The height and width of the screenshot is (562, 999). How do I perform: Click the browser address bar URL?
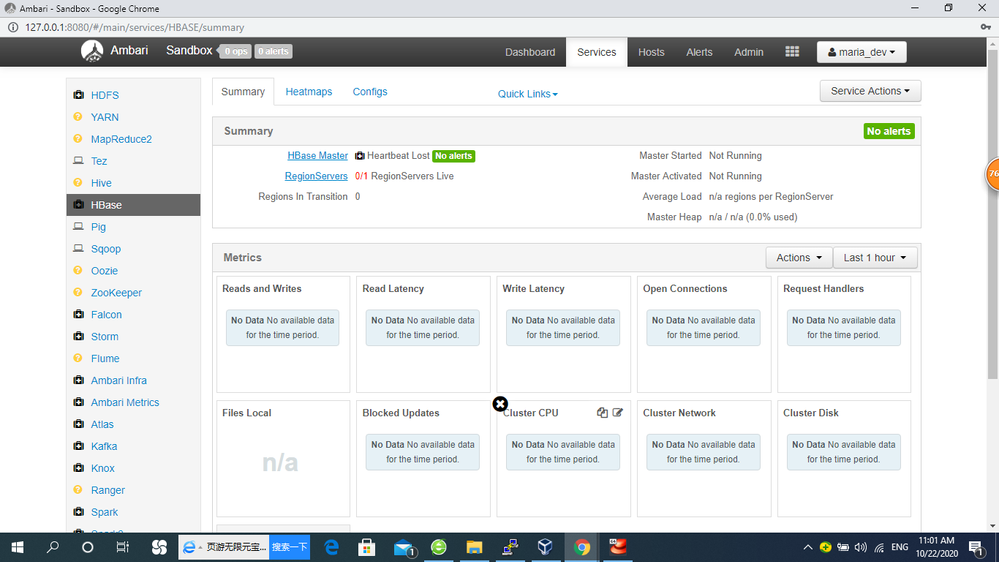click(x=134, y=27)
